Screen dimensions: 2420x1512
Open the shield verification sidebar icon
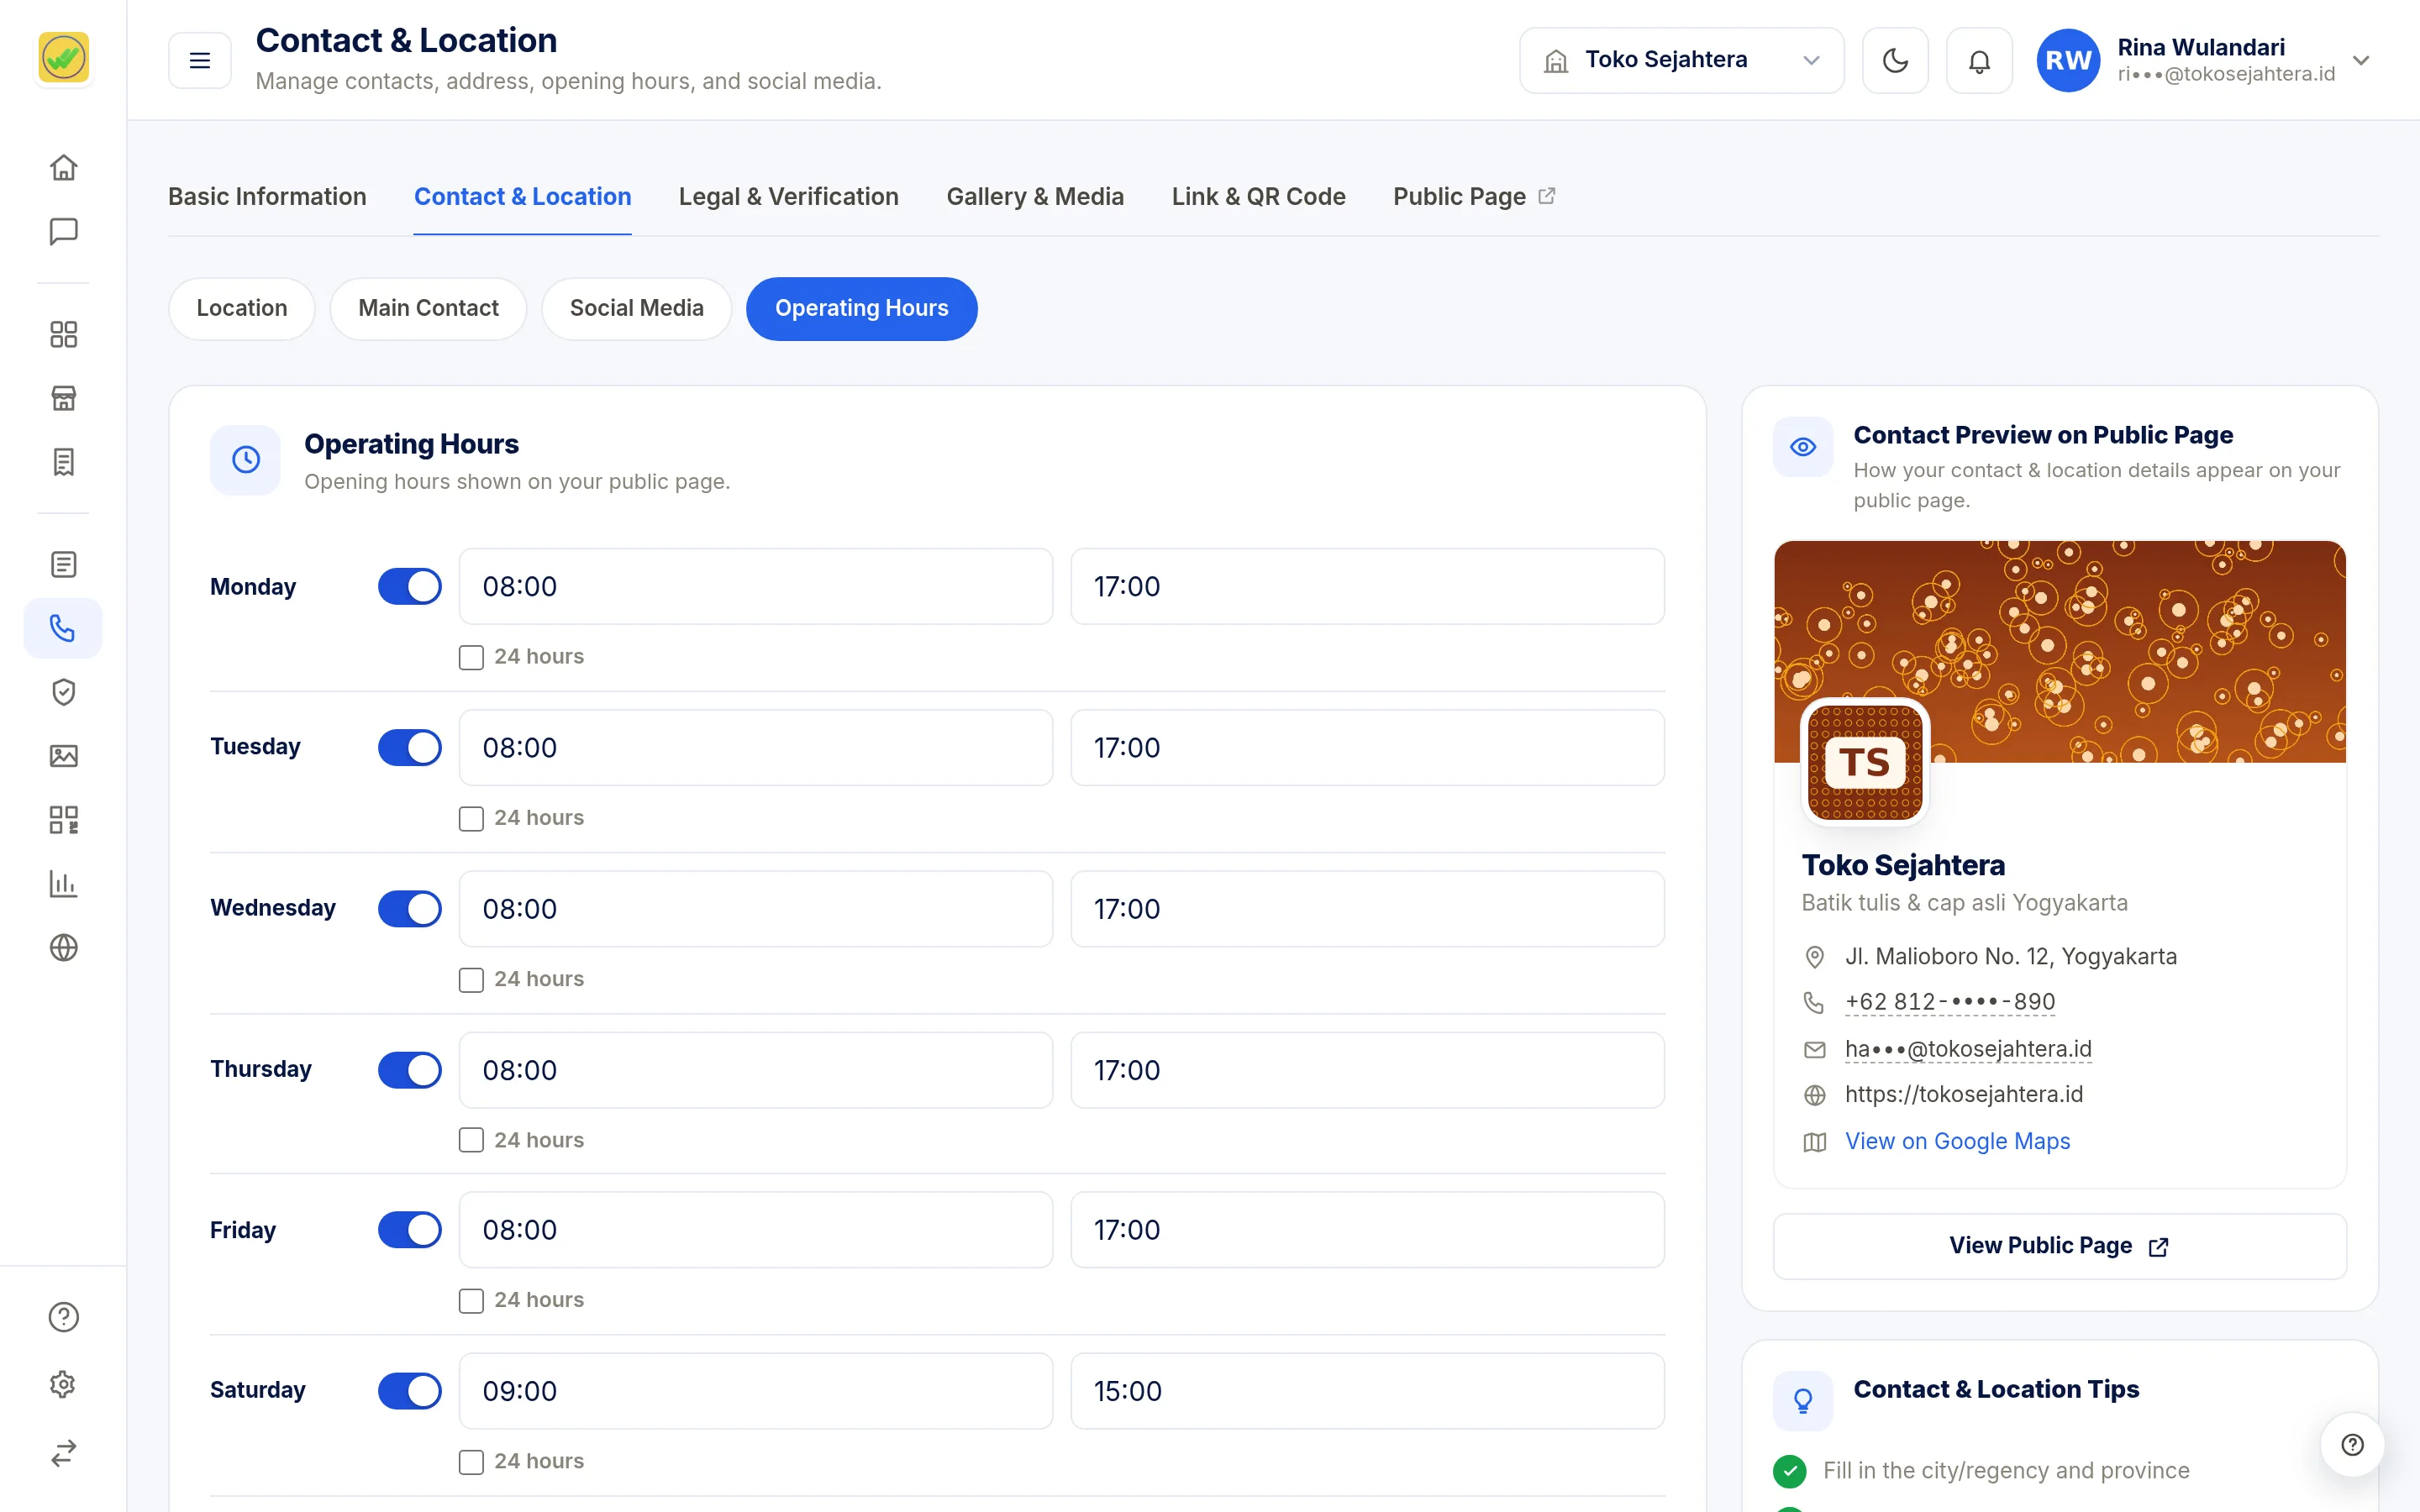click(63, 692)
